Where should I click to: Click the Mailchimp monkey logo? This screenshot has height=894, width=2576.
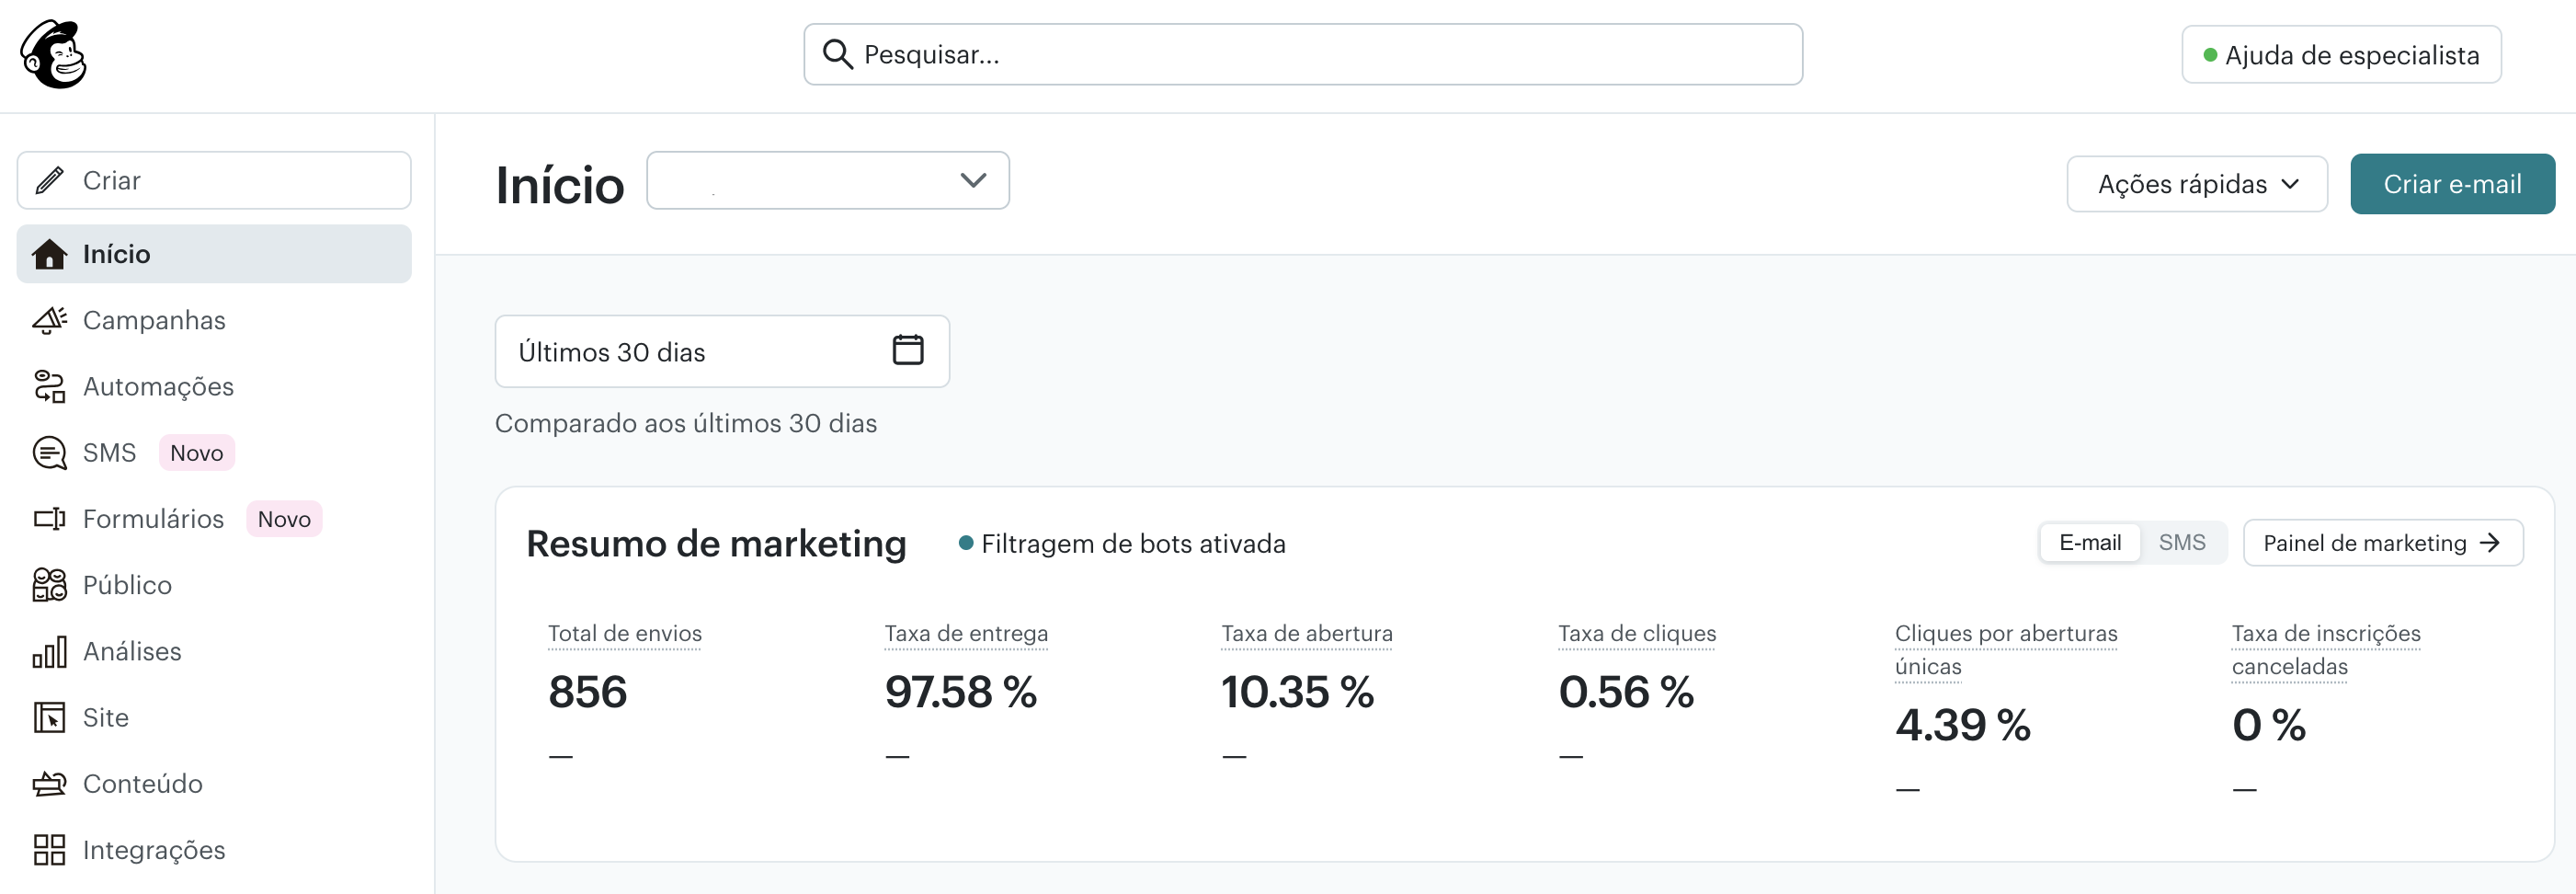point(57,55)
